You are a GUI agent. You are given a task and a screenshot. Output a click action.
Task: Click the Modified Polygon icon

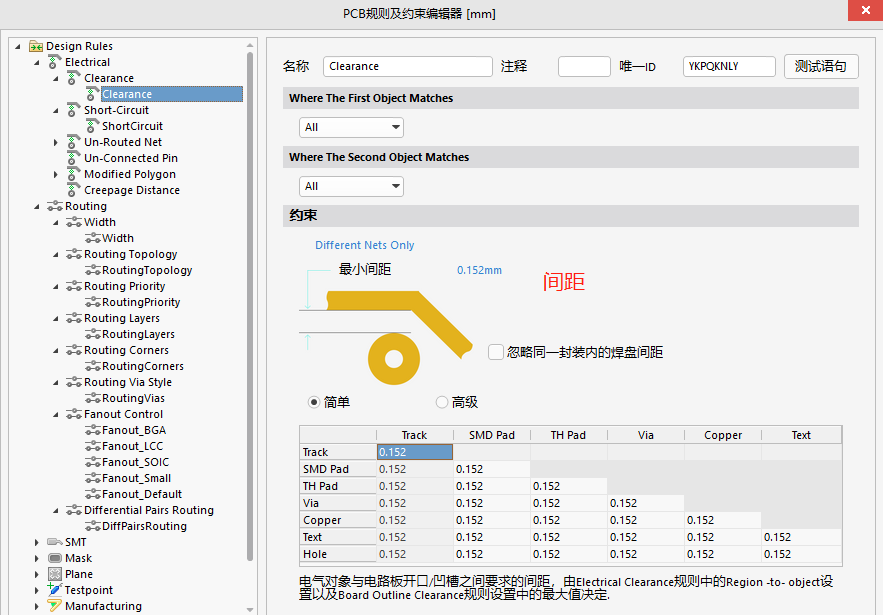[72, 175]
